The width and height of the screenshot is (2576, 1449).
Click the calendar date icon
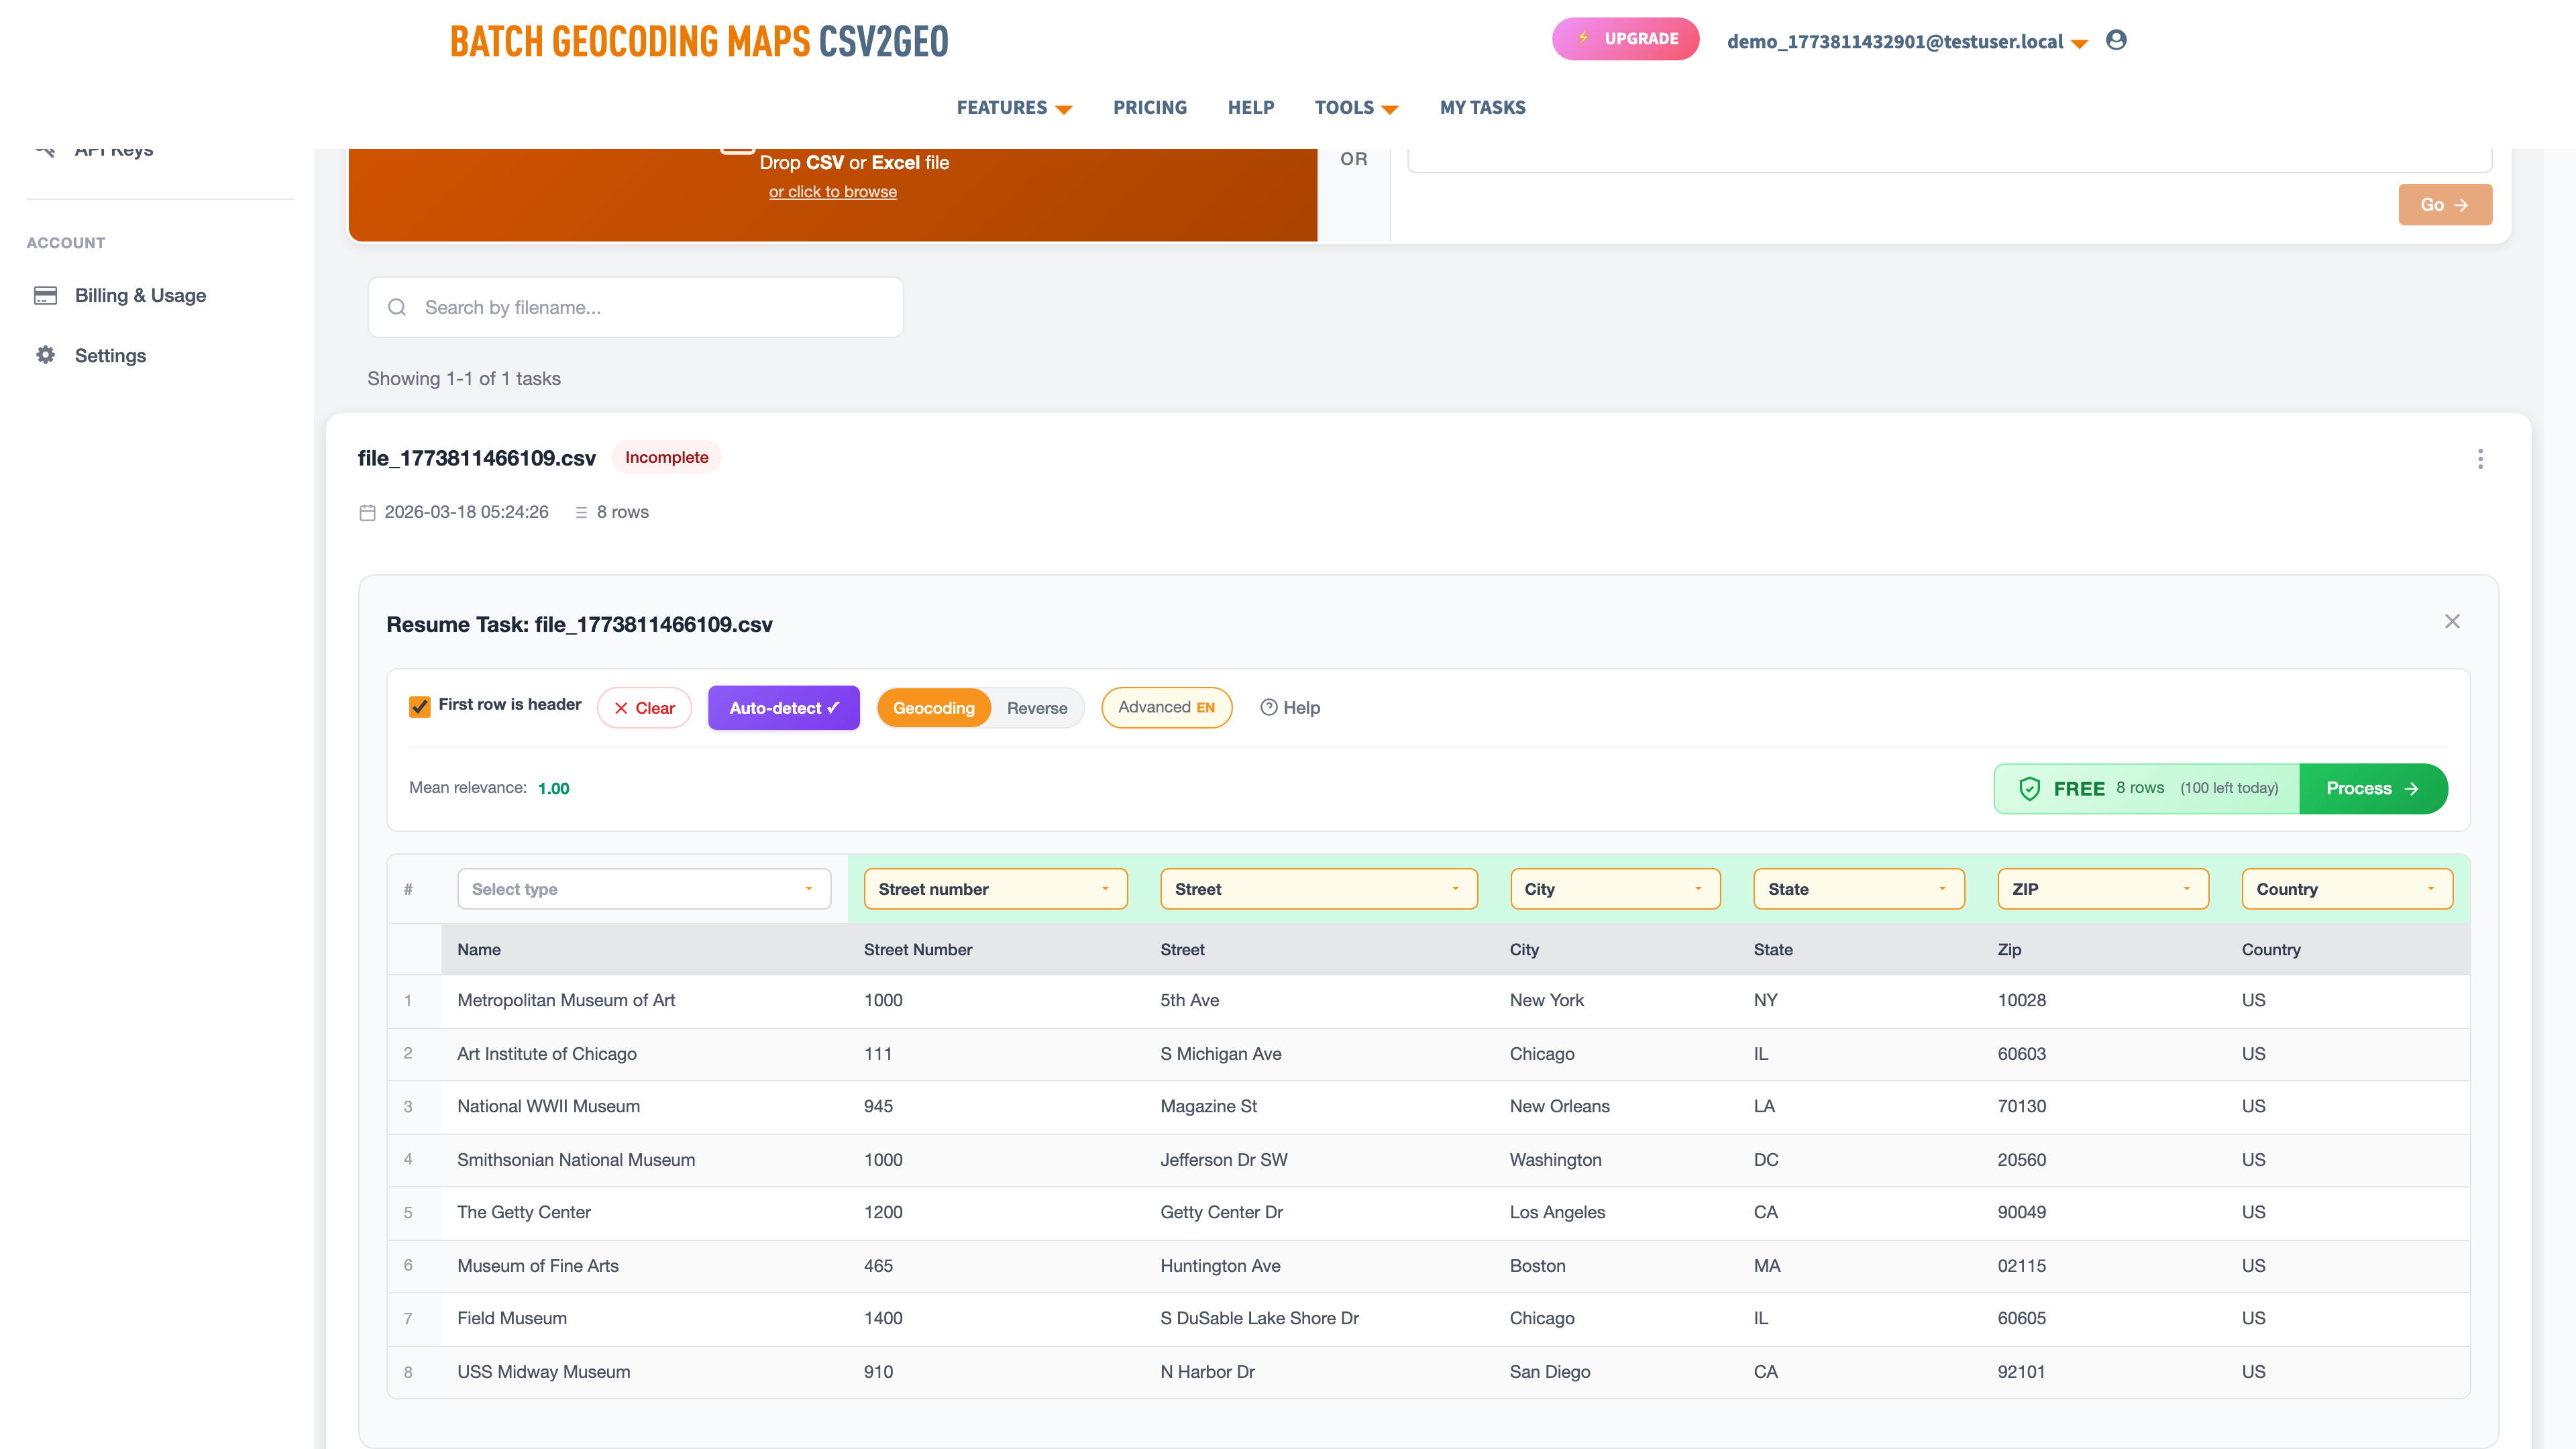coord(367,512)
